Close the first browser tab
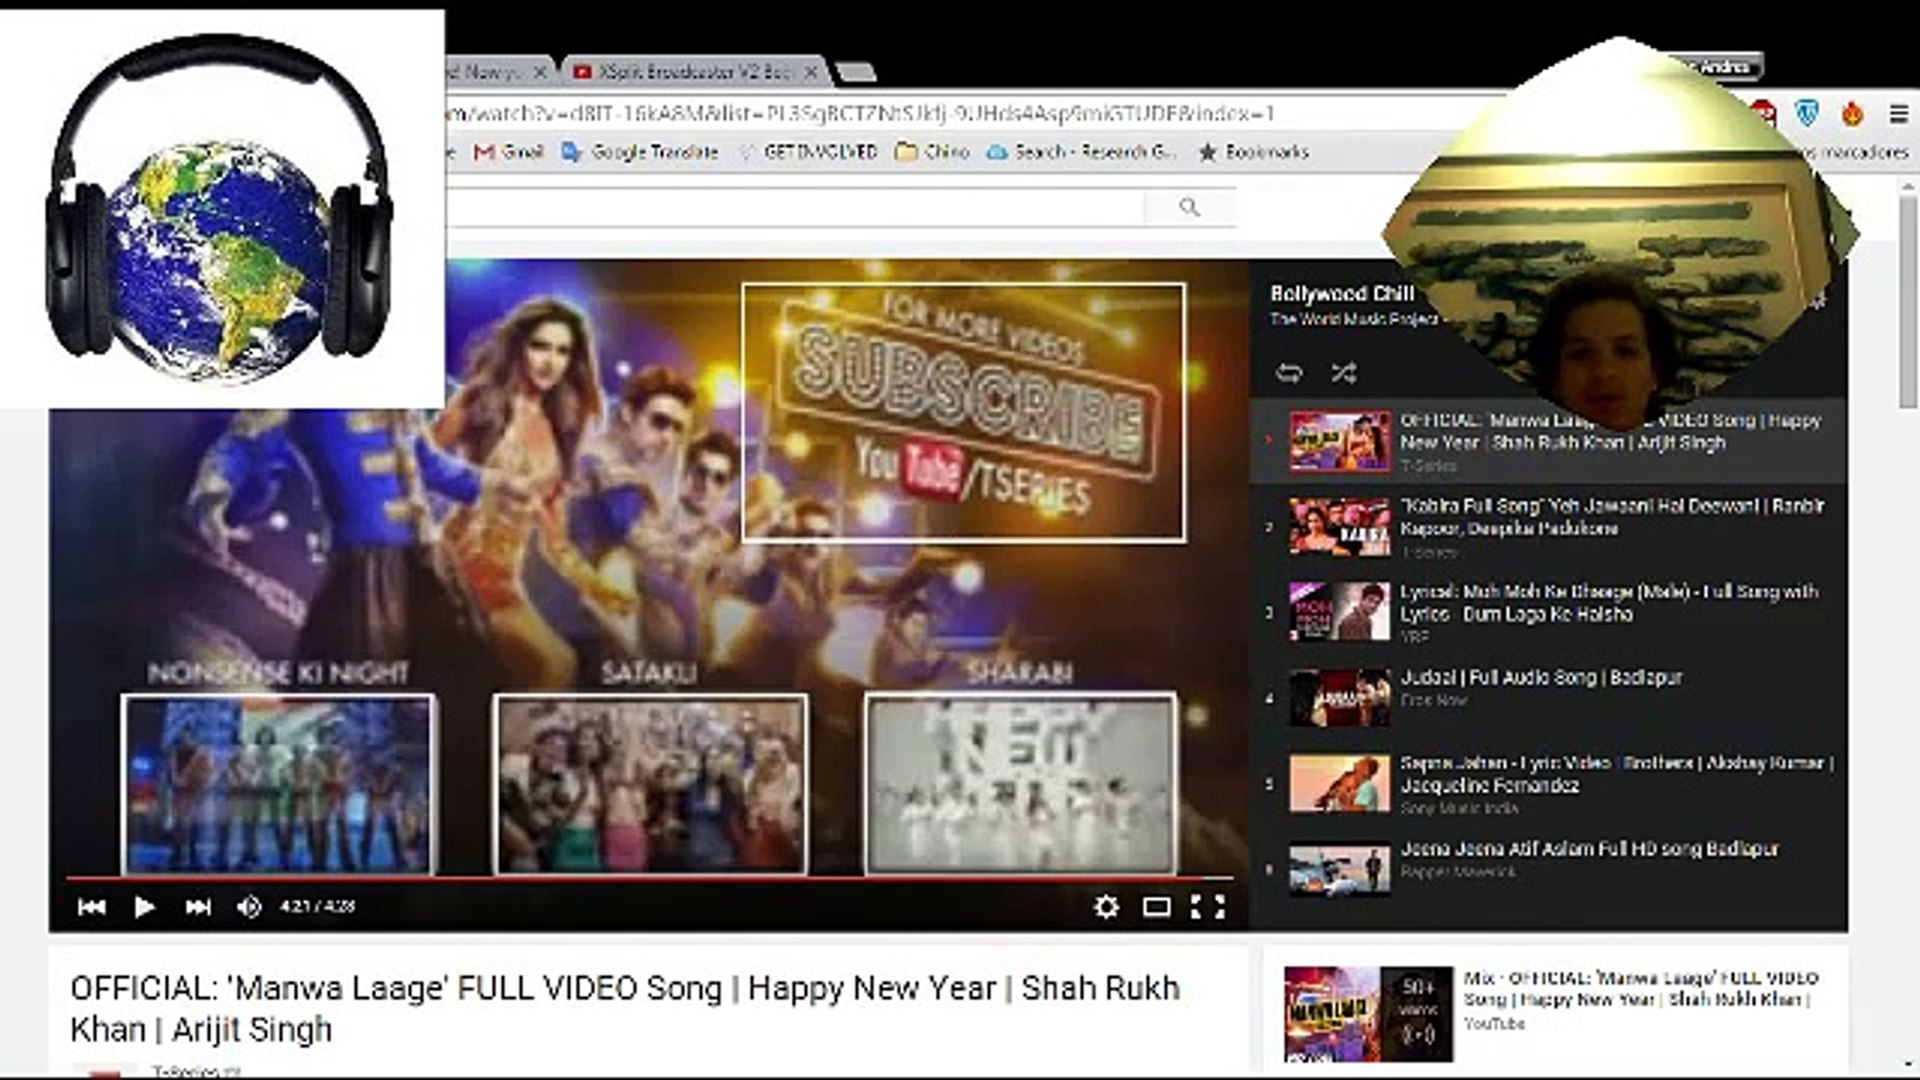The image size is (1920, 1080). pyautogui.click(x=540, y=72)
